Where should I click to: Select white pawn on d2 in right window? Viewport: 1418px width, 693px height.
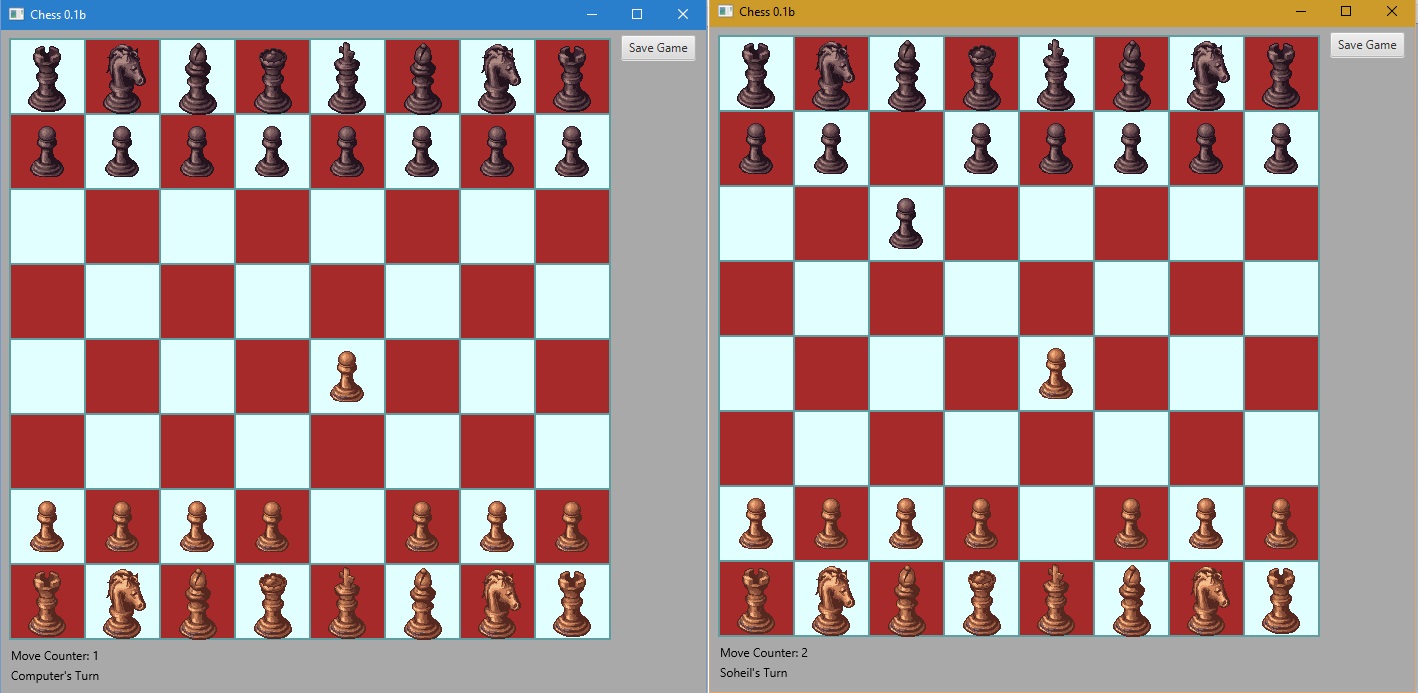click(981, 524)
